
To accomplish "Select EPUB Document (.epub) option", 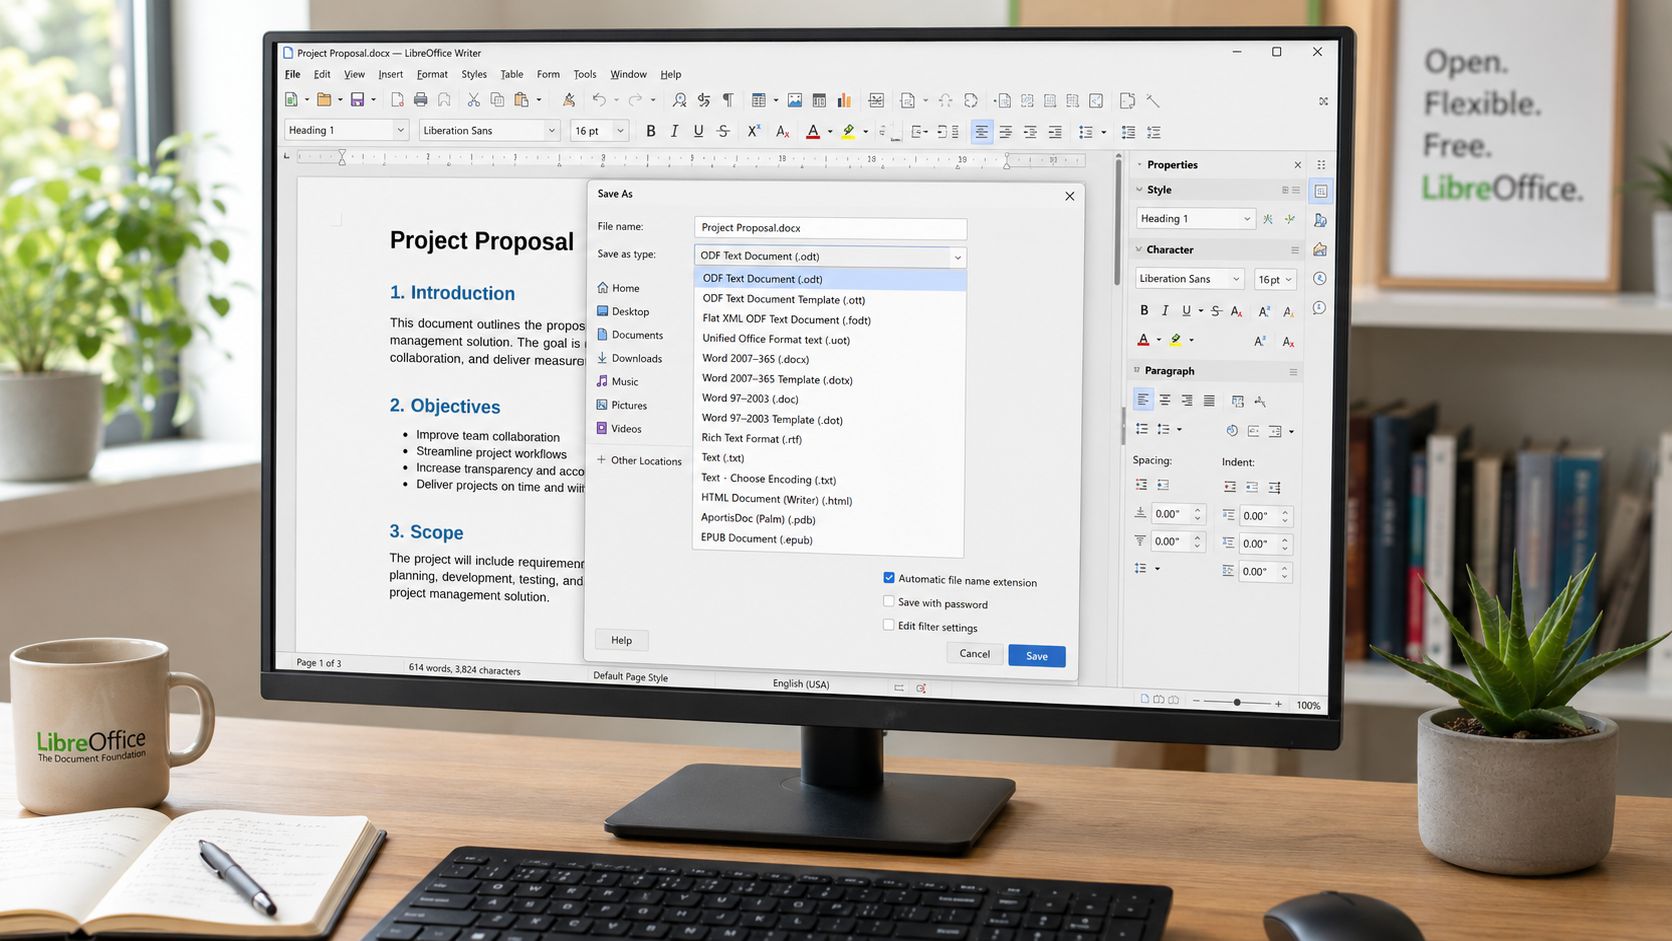I will point(829,539).
